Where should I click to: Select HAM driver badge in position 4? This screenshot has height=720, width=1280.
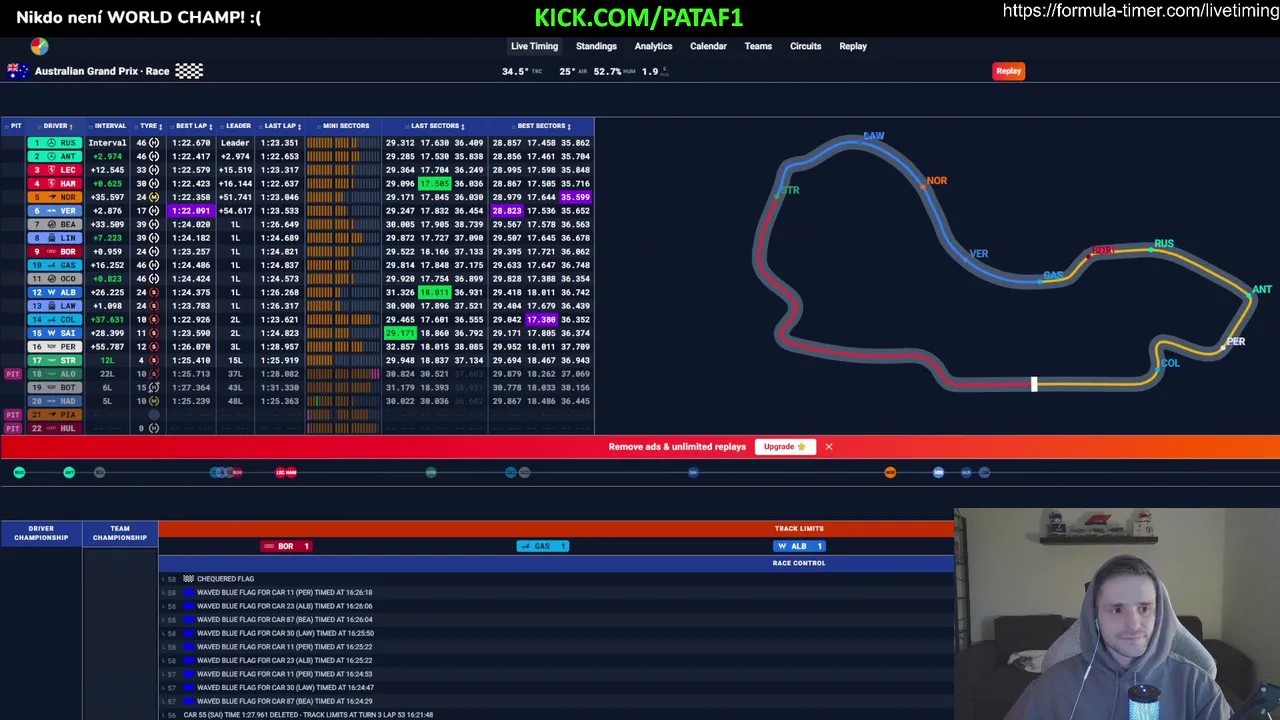coord(55,184)
